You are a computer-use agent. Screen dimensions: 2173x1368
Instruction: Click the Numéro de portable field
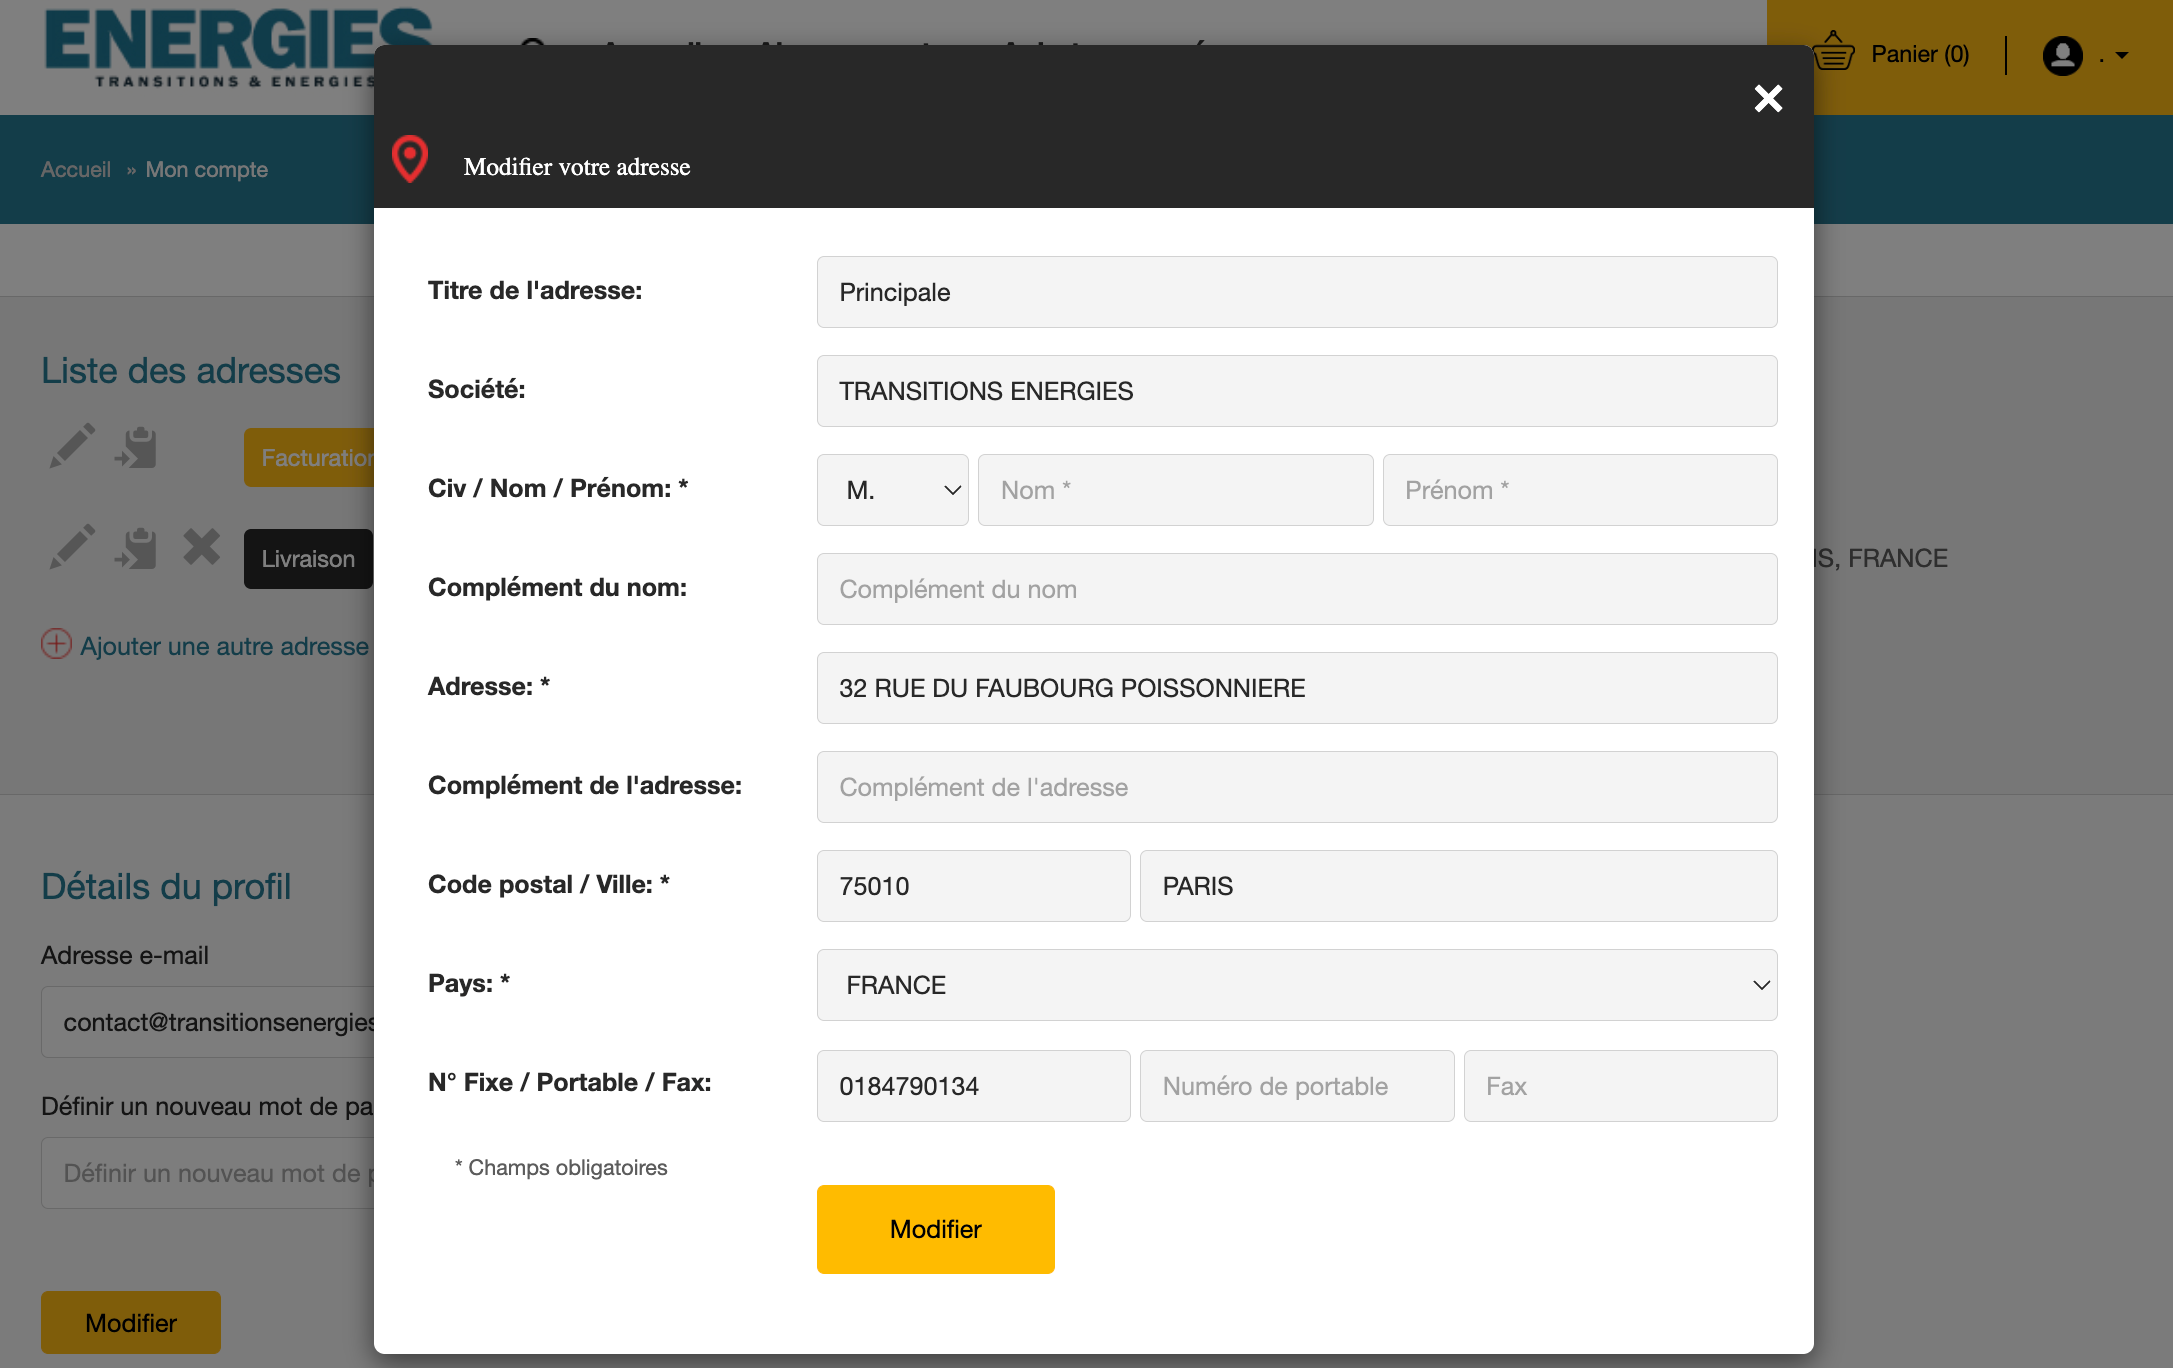1296,1086
